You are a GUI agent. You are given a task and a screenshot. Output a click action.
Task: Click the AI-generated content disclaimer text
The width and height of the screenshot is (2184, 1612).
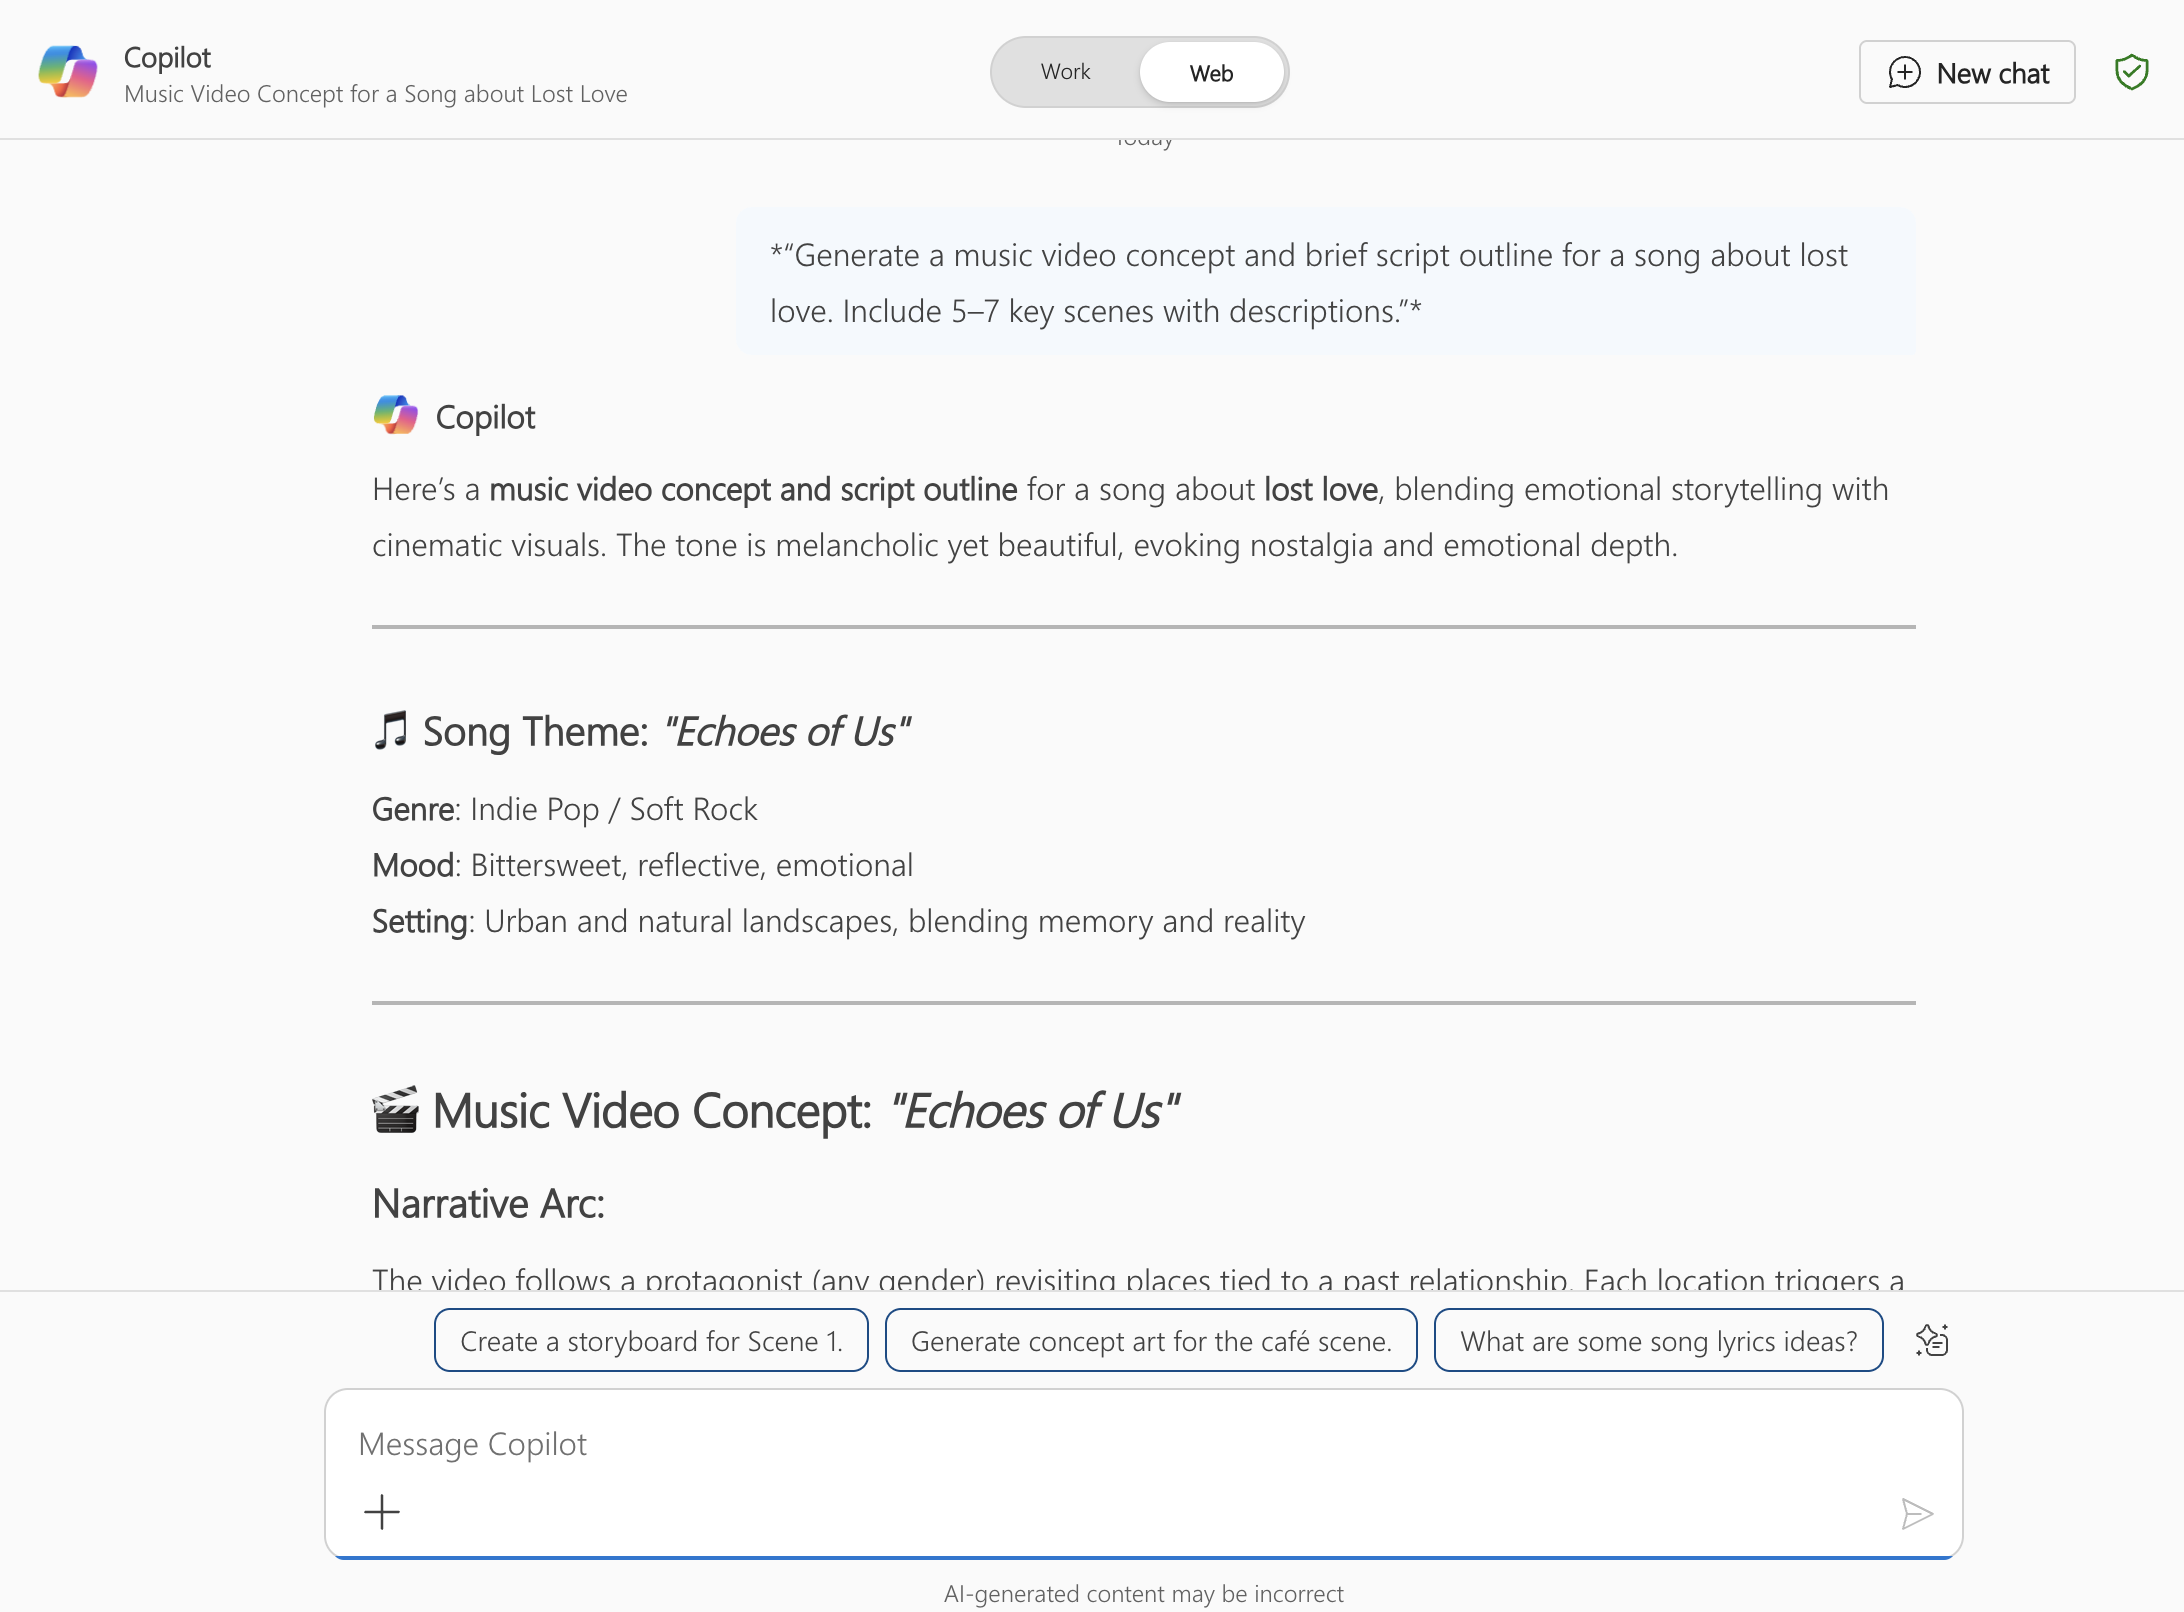[x=1144, y=1593]
